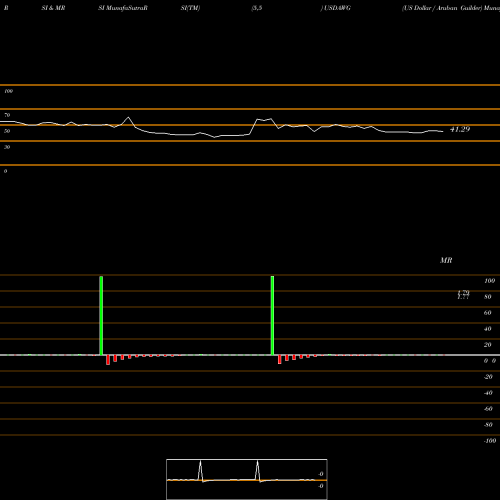Click the 60 label on MR axis
The image size is (500, 500).
tap(488, 313)
